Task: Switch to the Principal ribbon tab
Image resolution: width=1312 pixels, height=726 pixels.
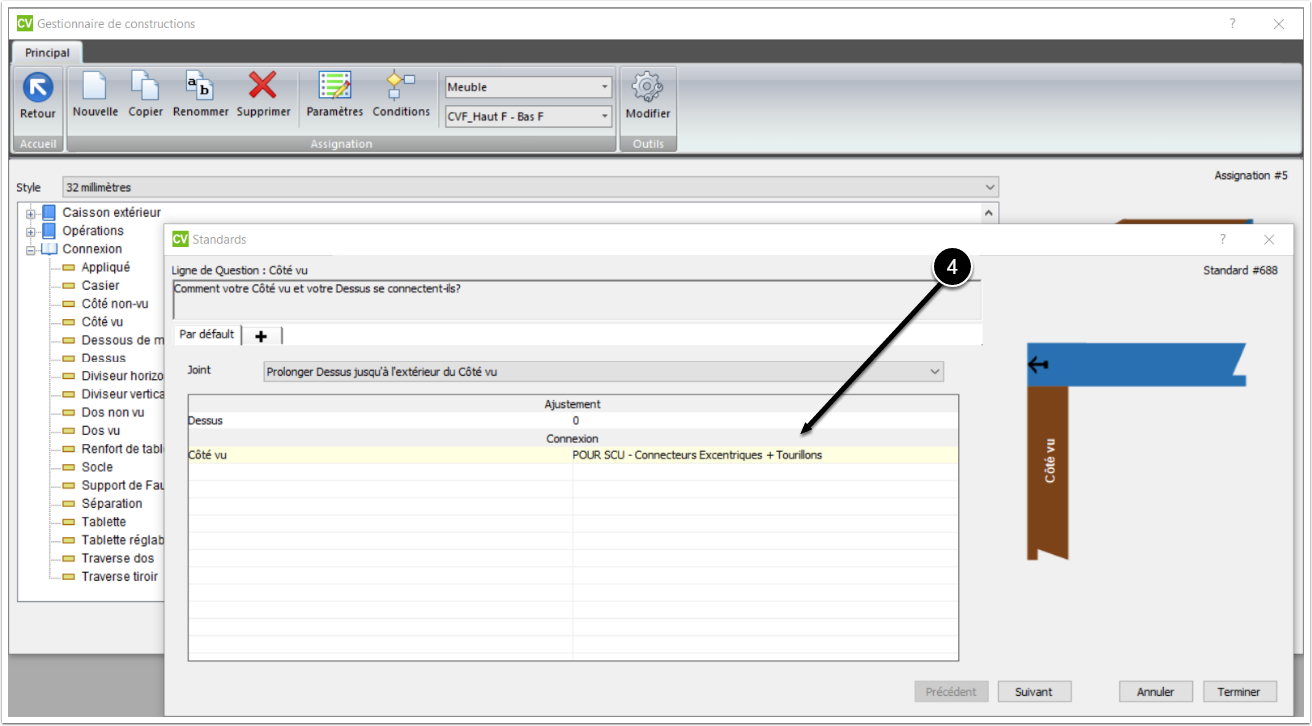Action: (47, 52)
